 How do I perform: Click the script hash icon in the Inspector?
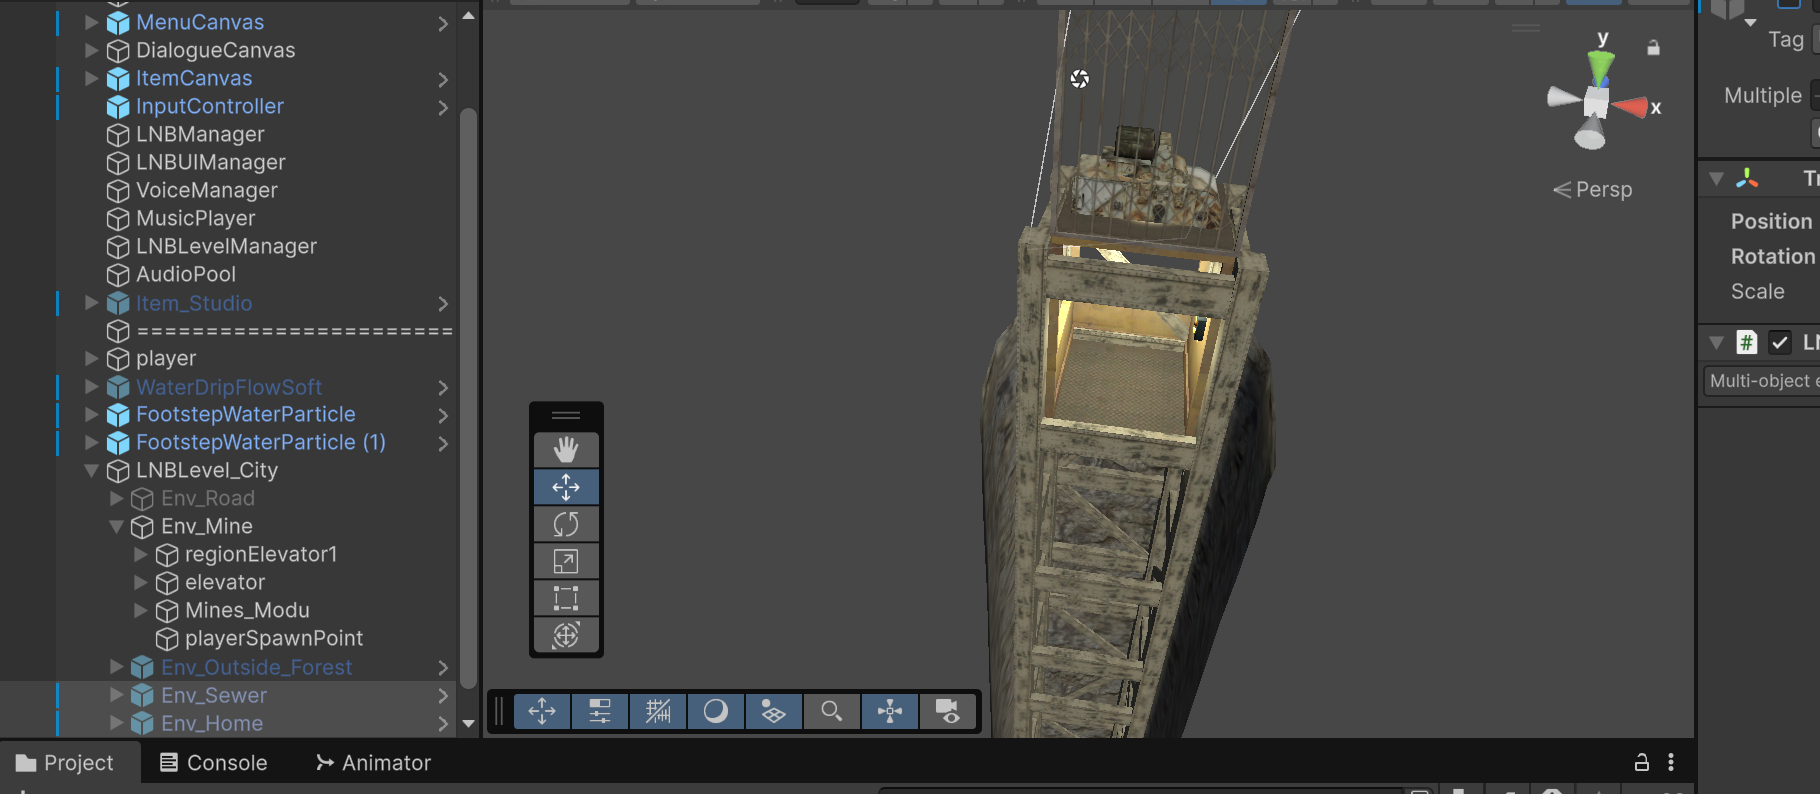point(1746,343)
